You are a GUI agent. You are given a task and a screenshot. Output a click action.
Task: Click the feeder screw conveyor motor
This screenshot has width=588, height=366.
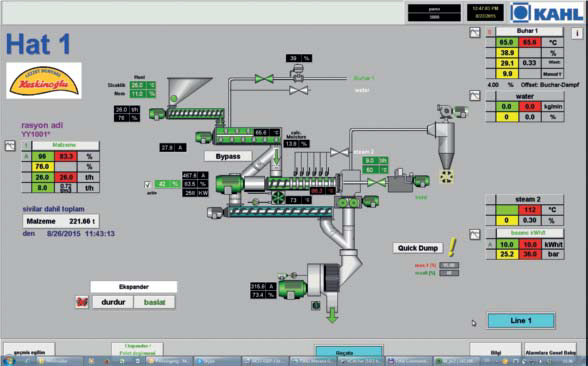pos(157,114)
